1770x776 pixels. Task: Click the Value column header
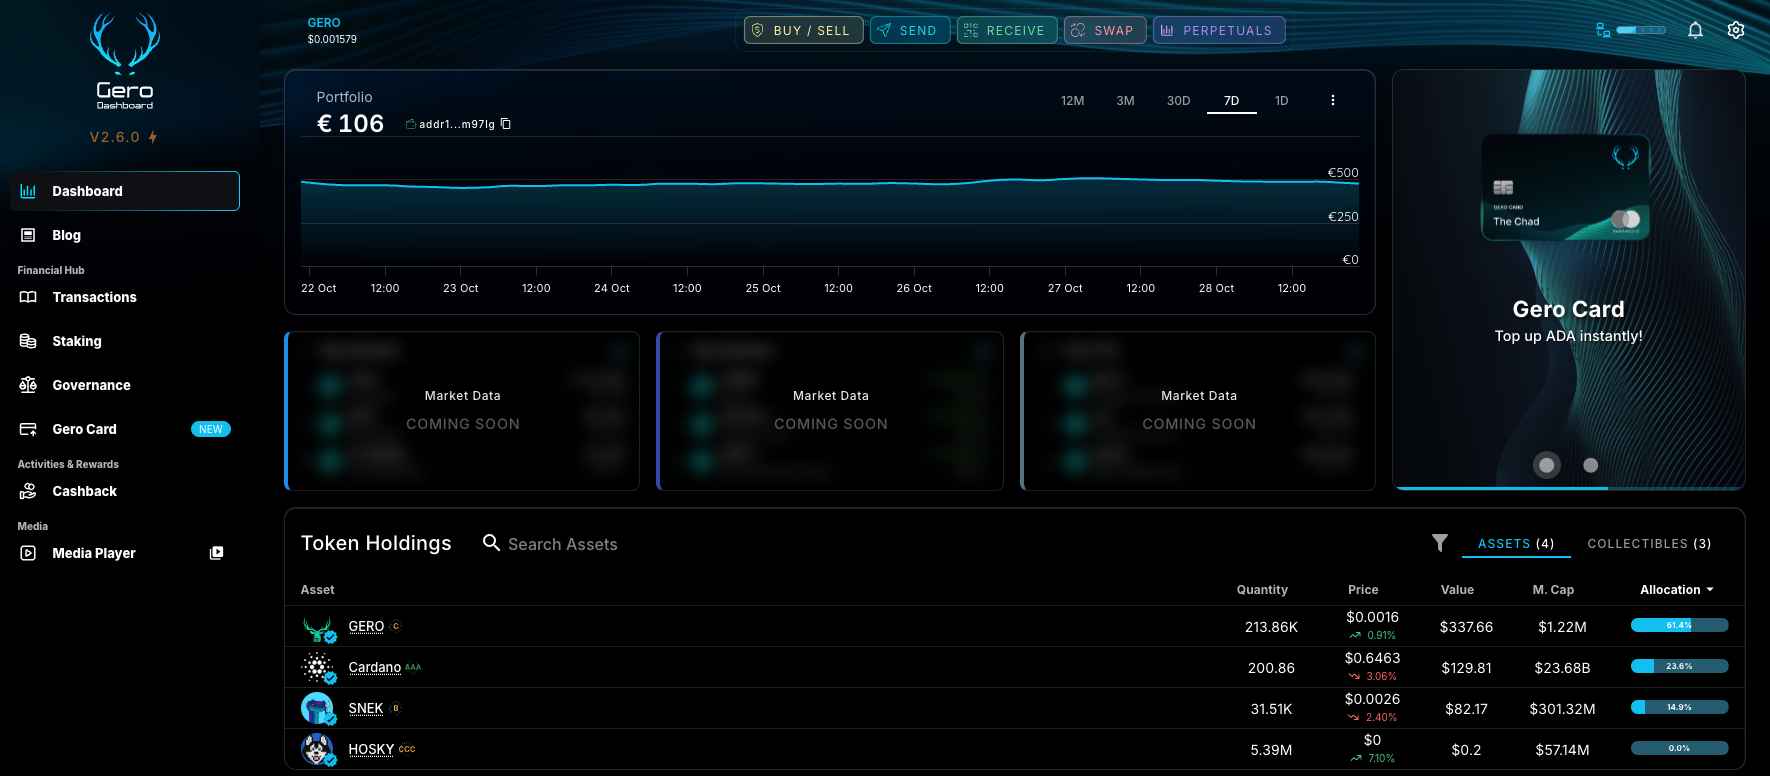[x=1457, y=590]
